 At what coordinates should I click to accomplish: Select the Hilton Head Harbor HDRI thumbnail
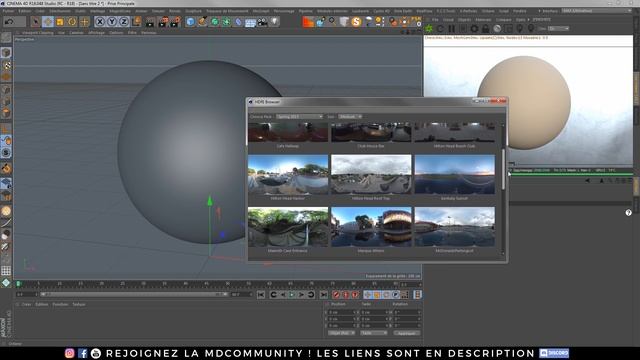pyautogui.click(x=288, y=174)
